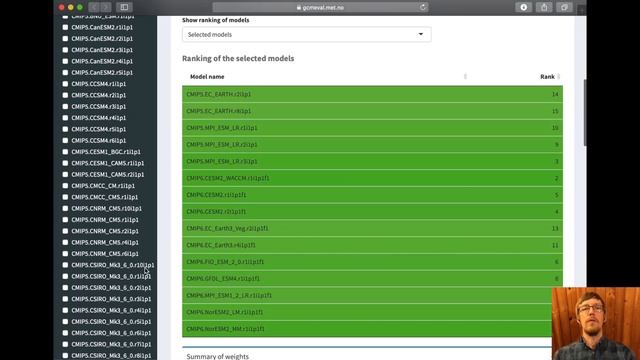Check the CMIP5.CMCC_CMS.r1i1p1 checkbox
Image resolution: width=640 pixels, height=360 pixels.
[x=65, y=197]
